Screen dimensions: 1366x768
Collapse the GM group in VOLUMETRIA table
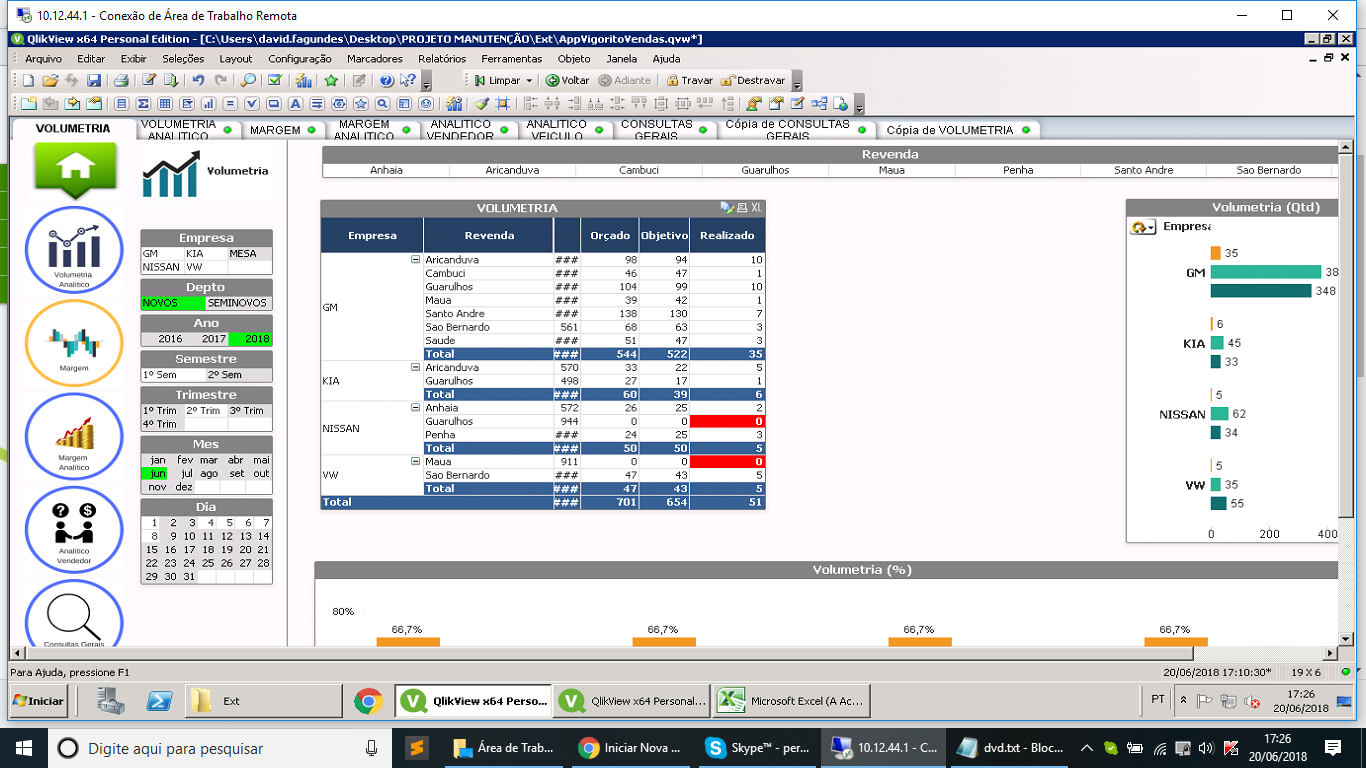click(415, 260)
